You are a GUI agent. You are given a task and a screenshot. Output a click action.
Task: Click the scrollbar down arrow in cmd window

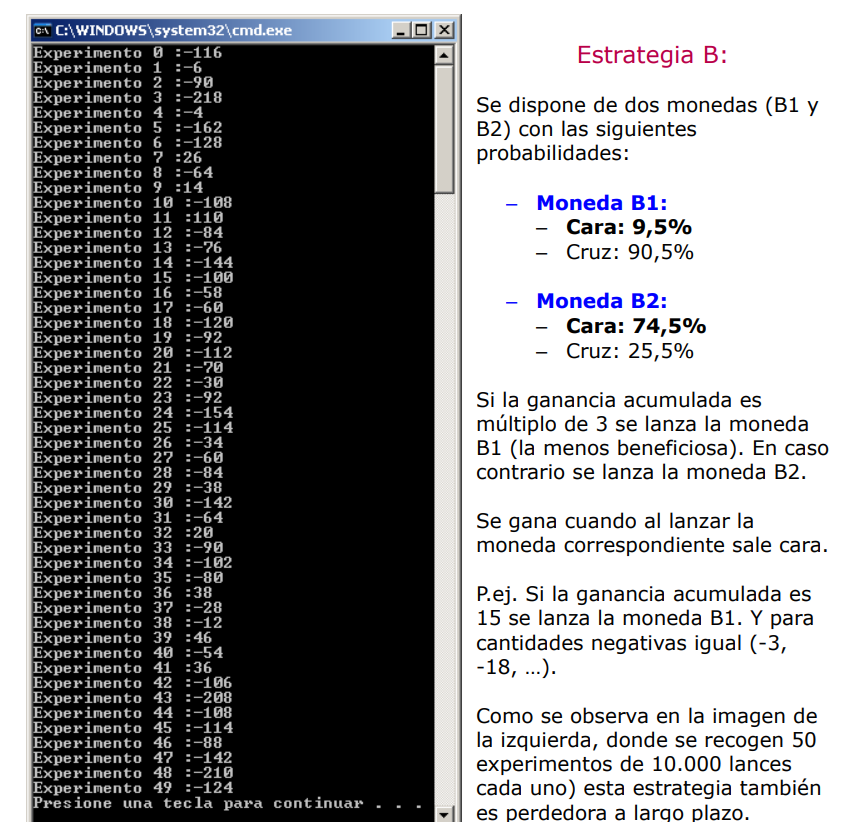[x=444, y=814]
